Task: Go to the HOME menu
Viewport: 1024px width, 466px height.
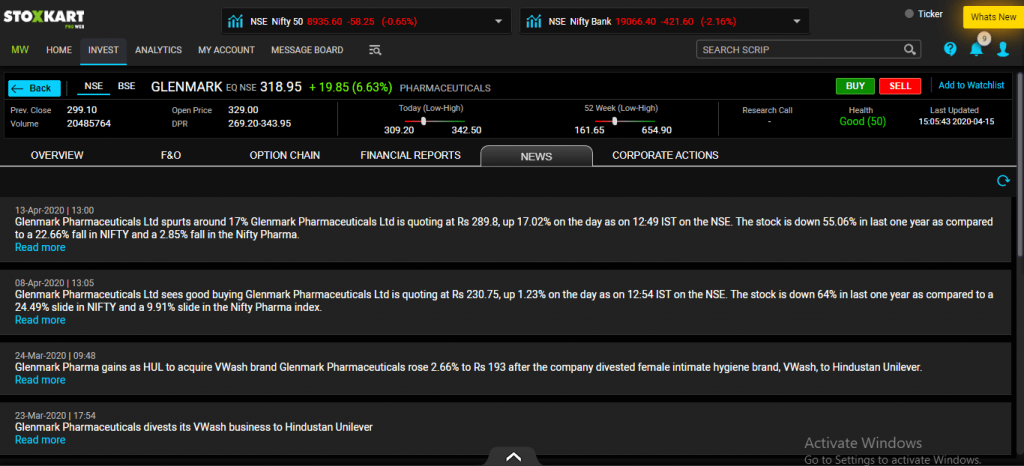Action: click(59, 50)
